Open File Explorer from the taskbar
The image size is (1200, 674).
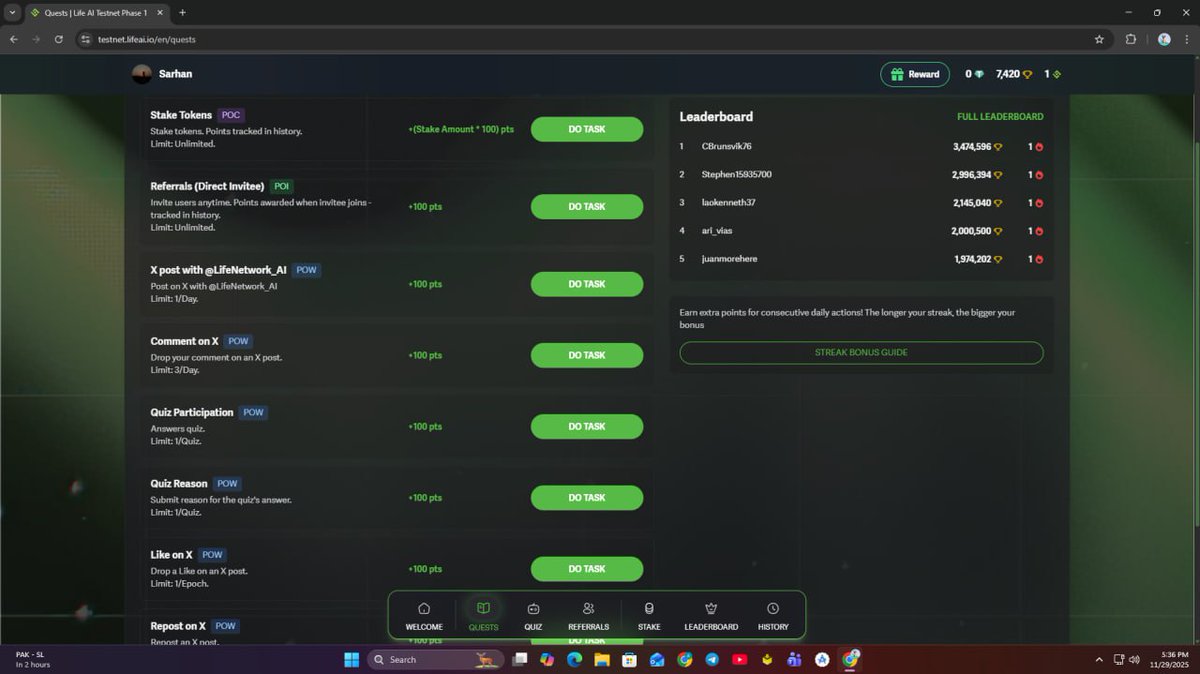tap(602, 659)
